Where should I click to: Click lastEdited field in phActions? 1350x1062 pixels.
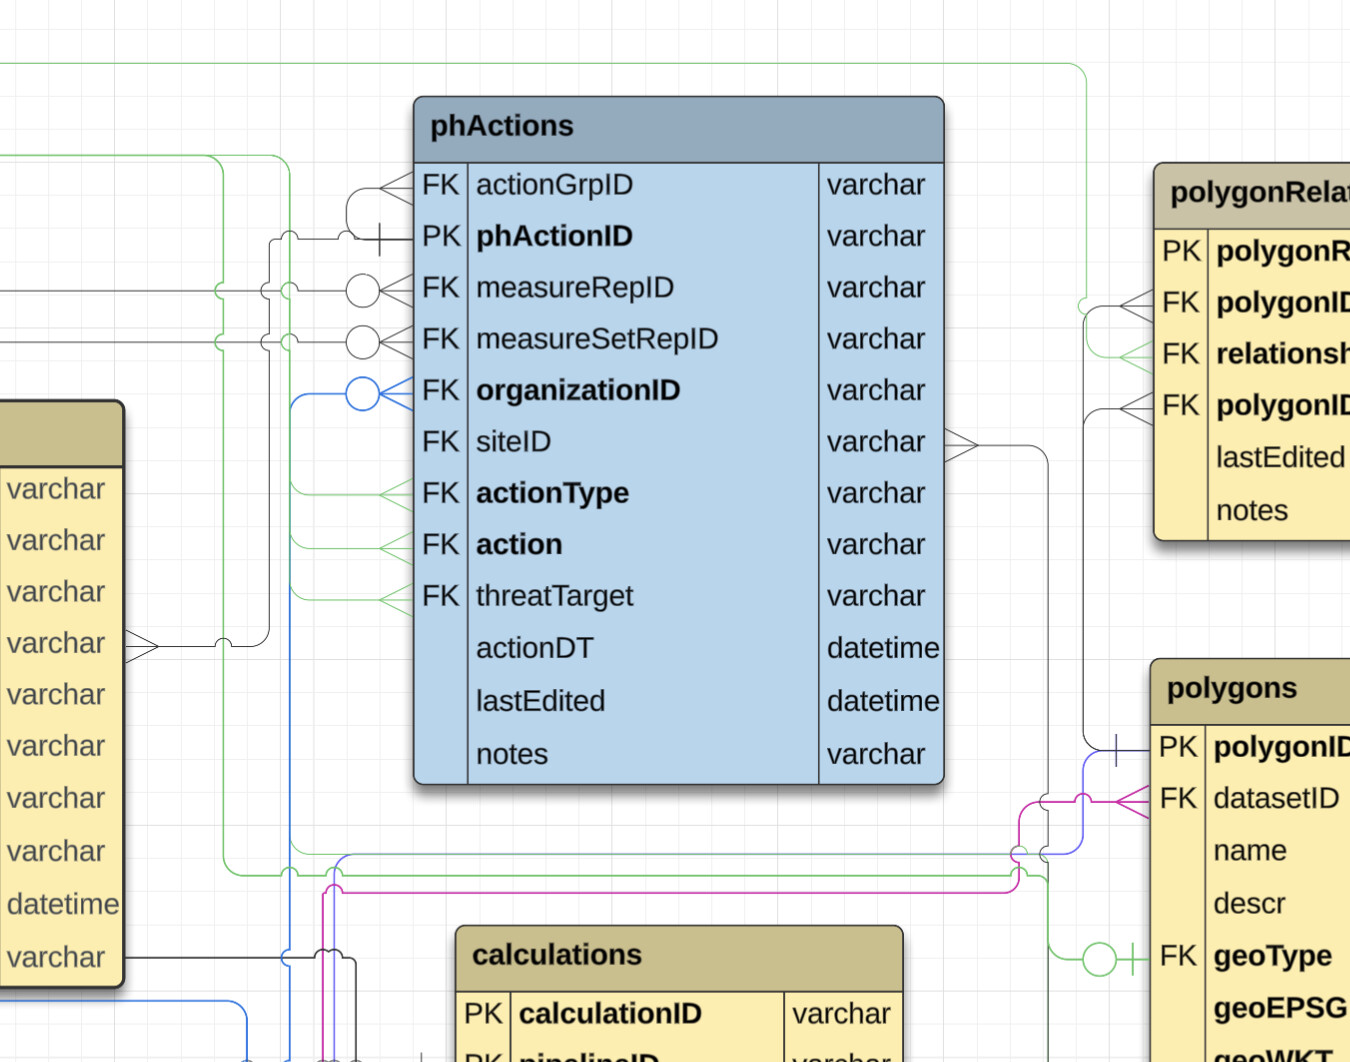click(x=540, y=701)
